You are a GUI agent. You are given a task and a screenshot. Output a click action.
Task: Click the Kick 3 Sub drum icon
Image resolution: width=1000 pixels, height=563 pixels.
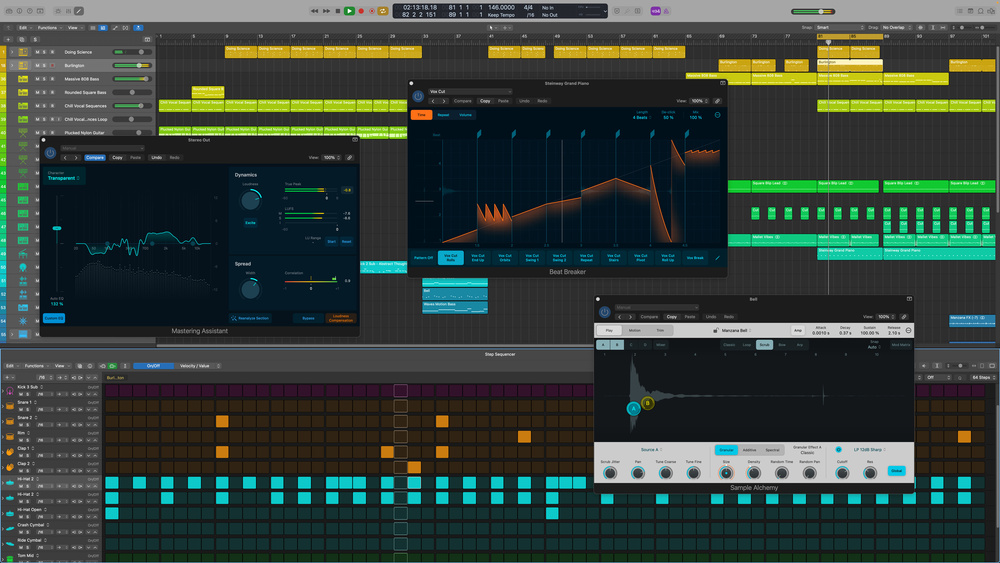10,386
